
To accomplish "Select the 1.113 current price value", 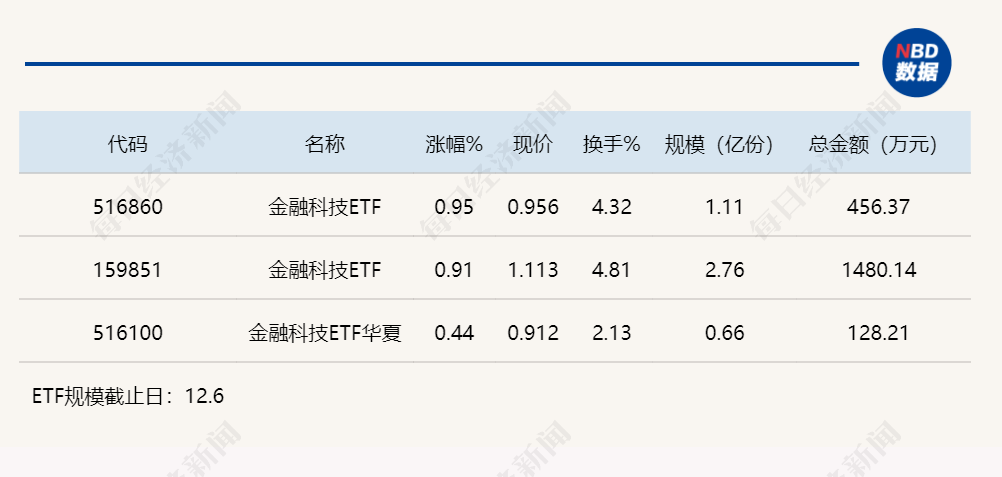I will pos(533,270).
